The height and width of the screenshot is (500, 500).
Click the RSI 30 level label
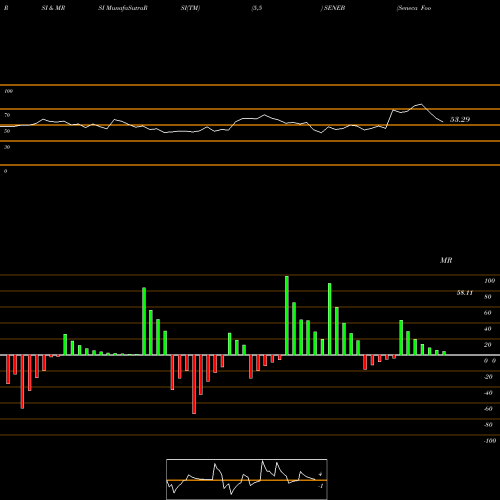click(x=7, y=147)
